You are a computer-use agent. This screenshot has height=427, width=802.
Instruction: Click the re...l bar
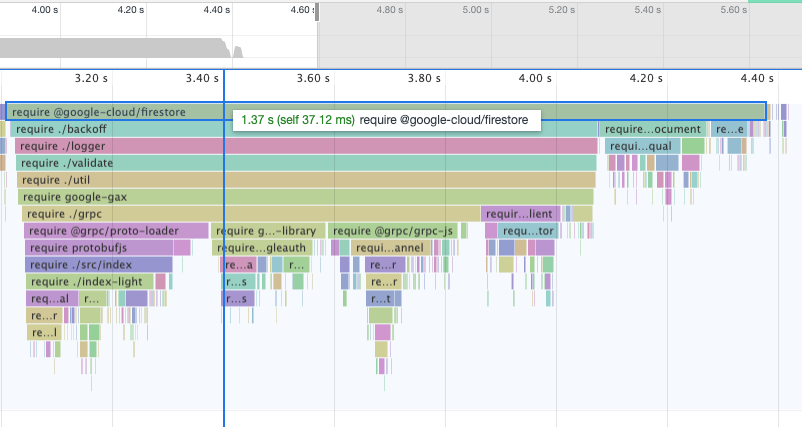(44, 332)
